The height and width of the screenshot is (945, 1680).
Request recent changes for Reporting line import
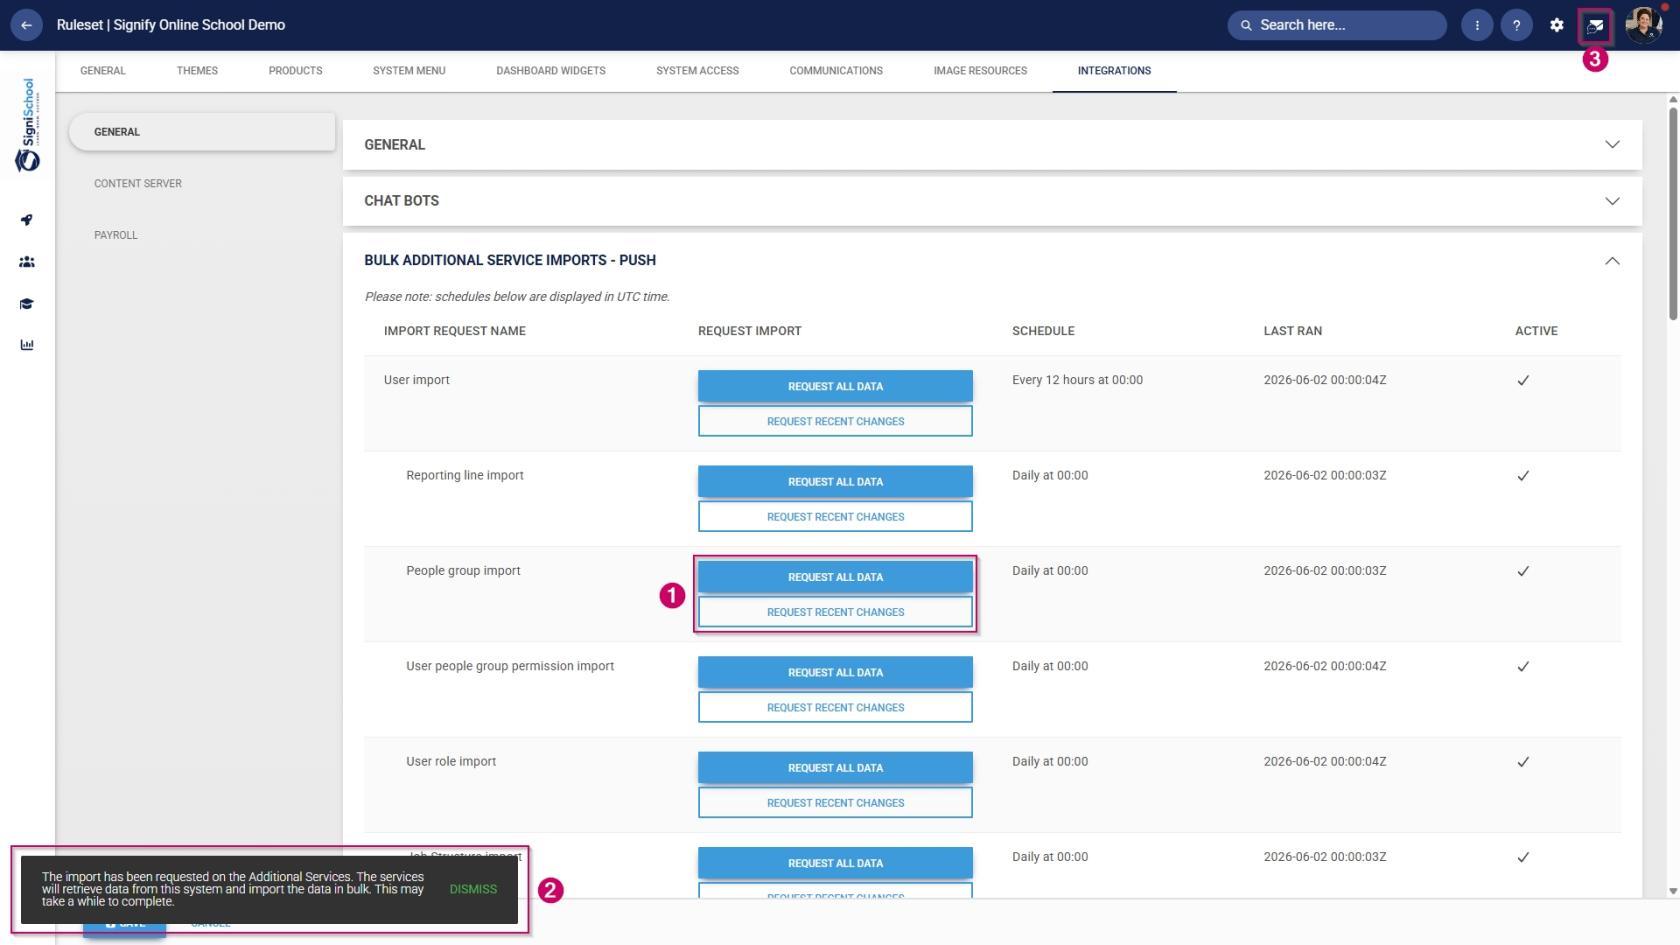pos(835,517)
